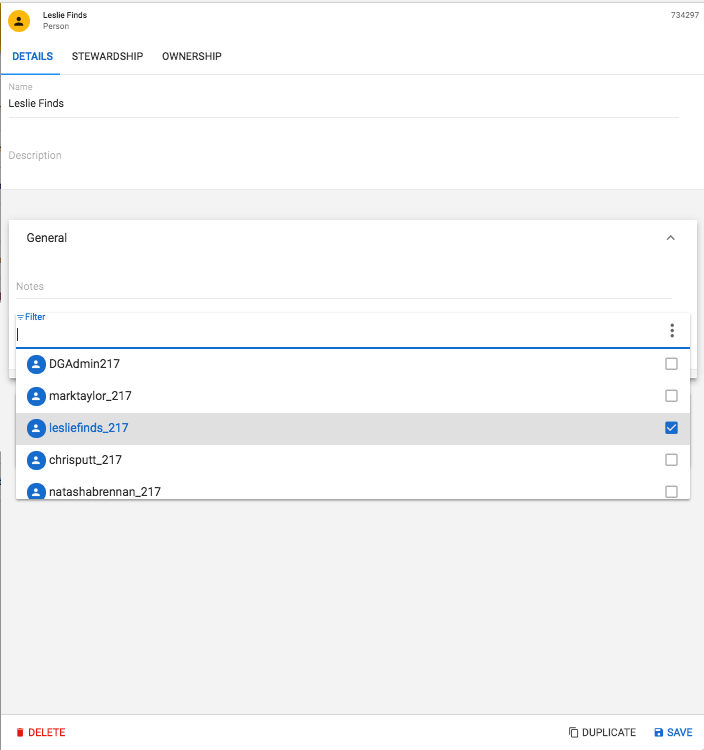704x750 pixels.
Task: Select natashabrennan_217 from the dropdown list
Action: coord(105,491)
